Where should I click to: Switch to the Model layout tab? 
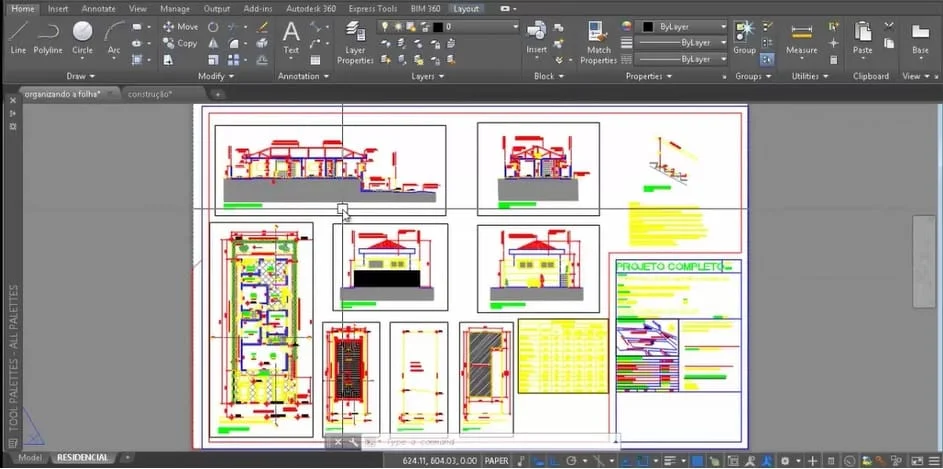click(30, 458)
